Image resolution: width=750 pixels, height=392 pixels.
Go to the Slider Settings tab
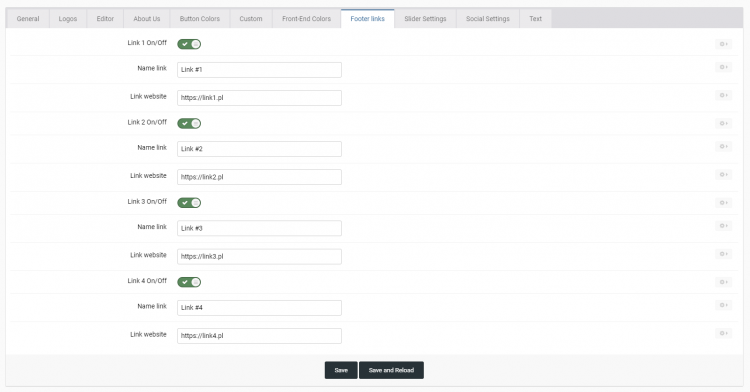click(425, 19)
